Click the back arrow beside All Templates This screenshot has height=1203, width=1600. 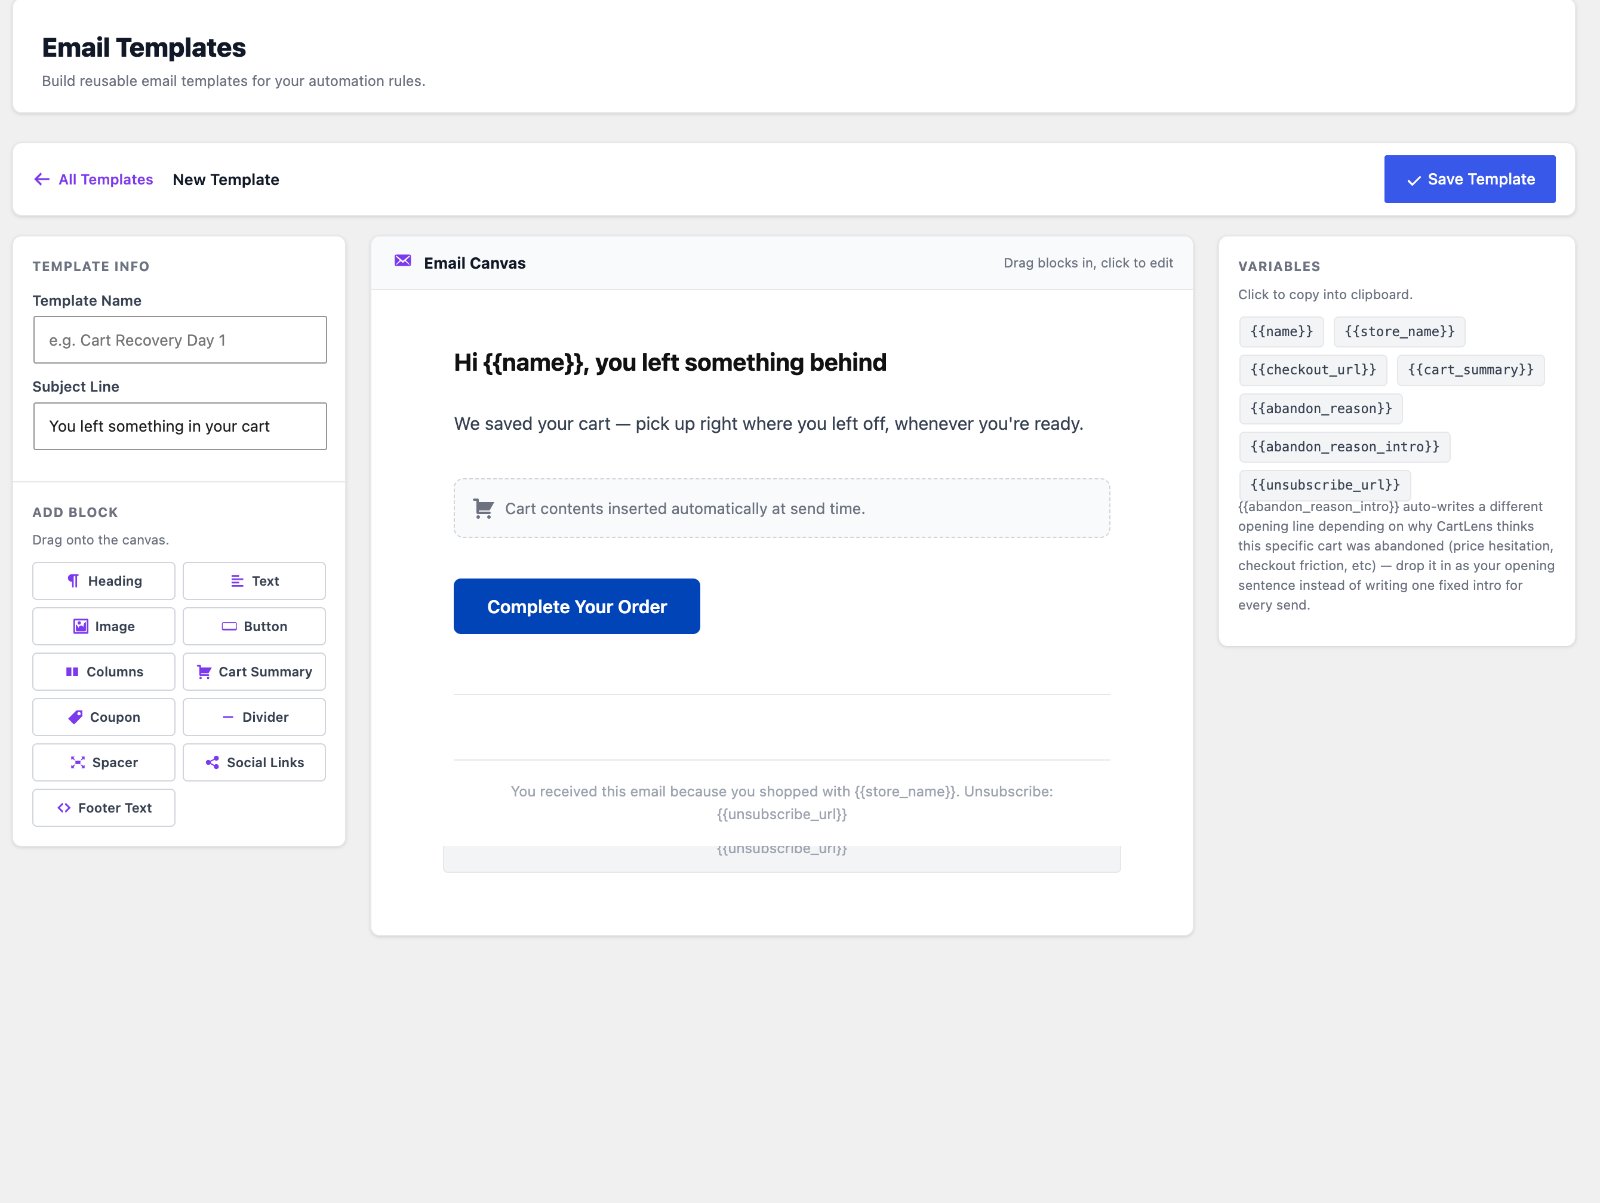tap(42, 179)
